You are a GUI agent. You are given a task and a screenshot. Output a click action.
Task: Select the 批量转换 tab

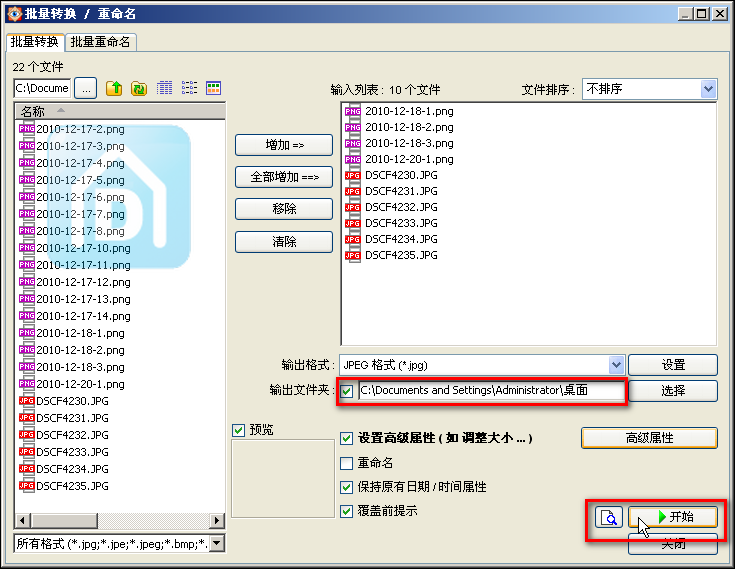tap(35, 42)
